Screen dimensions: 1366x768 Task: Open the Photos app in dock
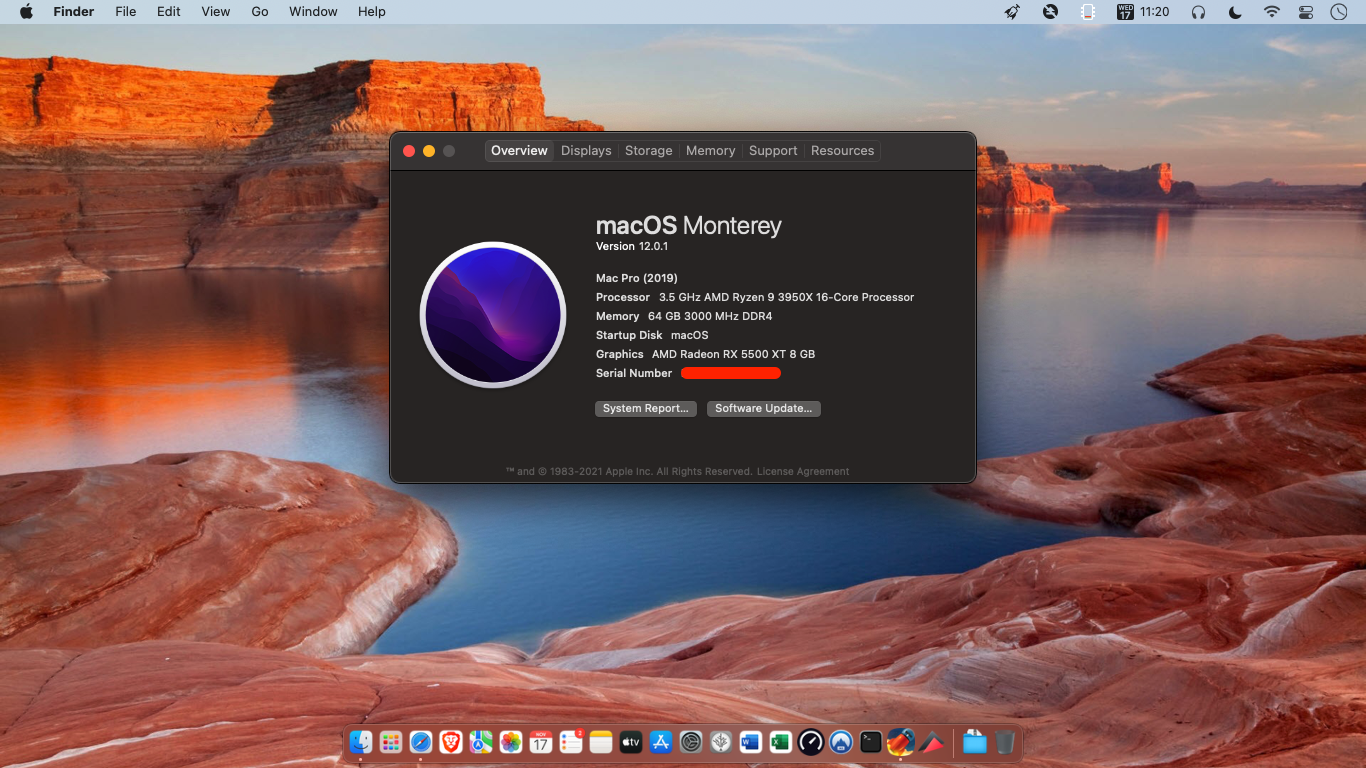(x=511, y=742)
